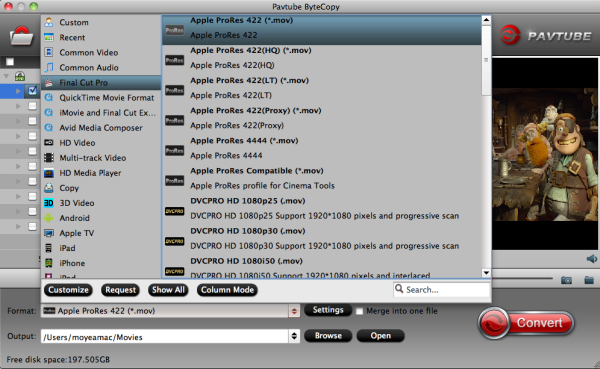
Task: Start conversion with the Convert button
Action: pos(526,323)
